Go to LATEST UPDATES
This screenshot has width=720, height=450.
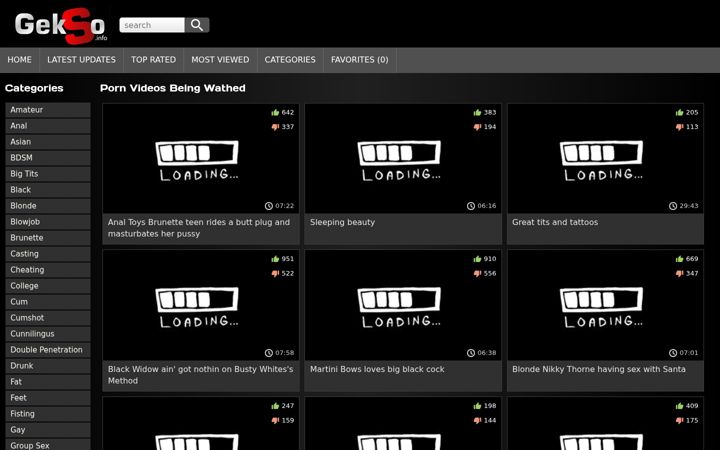81,60
